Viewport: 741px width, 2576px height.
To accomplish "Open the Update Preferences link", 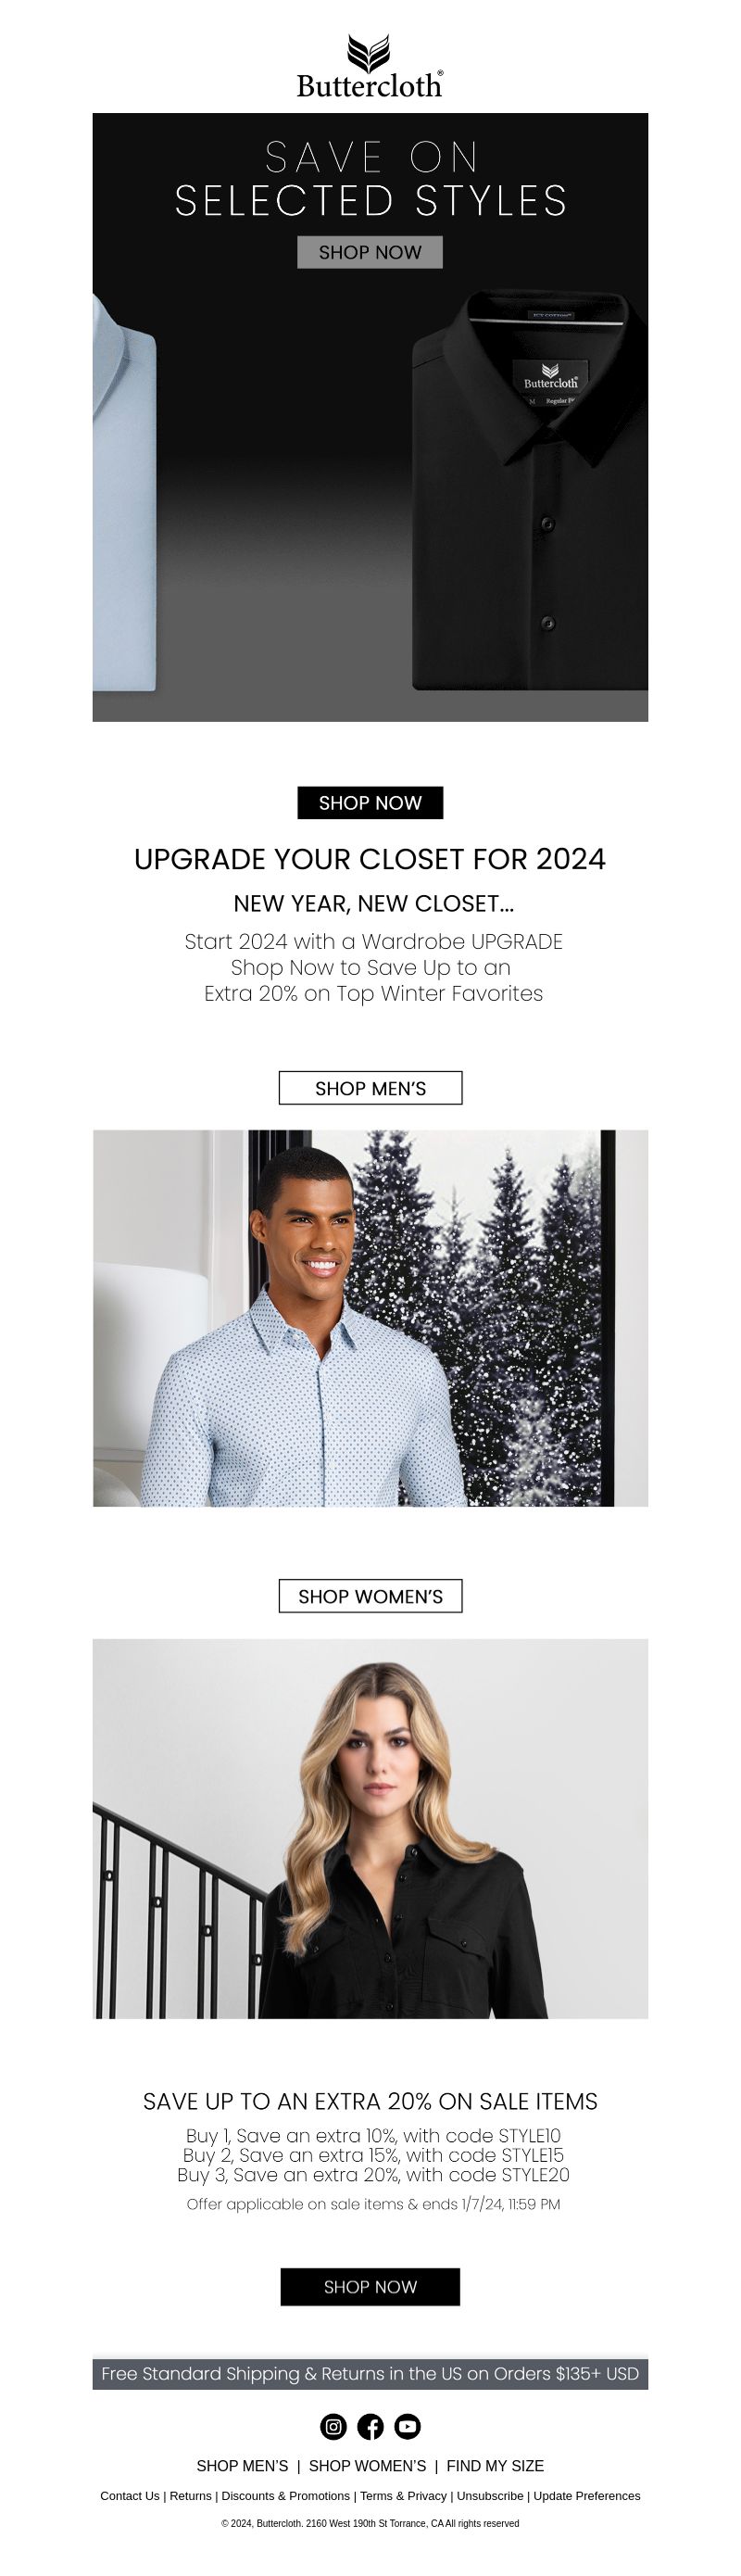I will (x=587, y=2496).
